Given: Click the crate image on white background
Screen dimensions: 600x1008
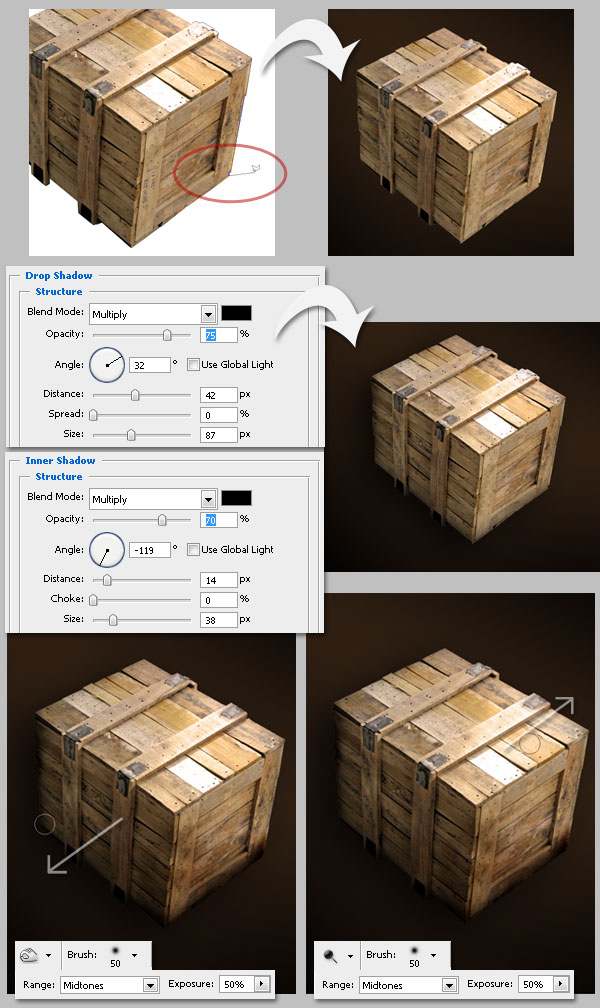Looking at the screenshot, I should pyautogui.click(x=152, y=132).
